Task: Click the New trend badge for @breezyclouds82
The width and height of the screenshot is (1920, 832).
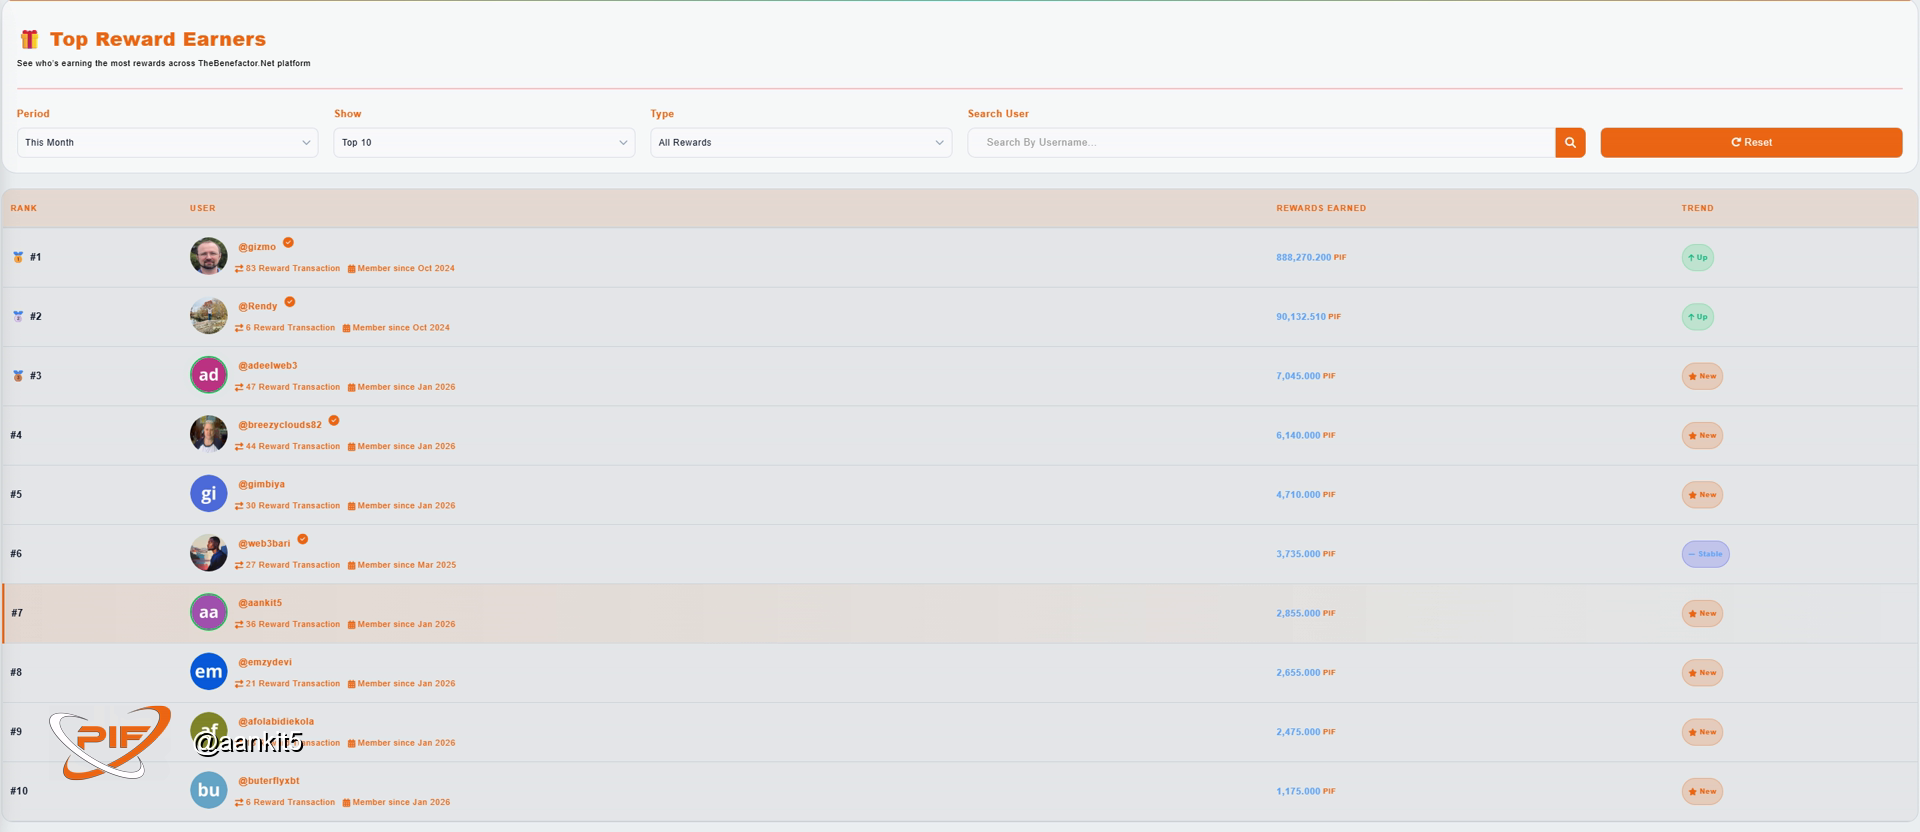Action: [1702, 435]
